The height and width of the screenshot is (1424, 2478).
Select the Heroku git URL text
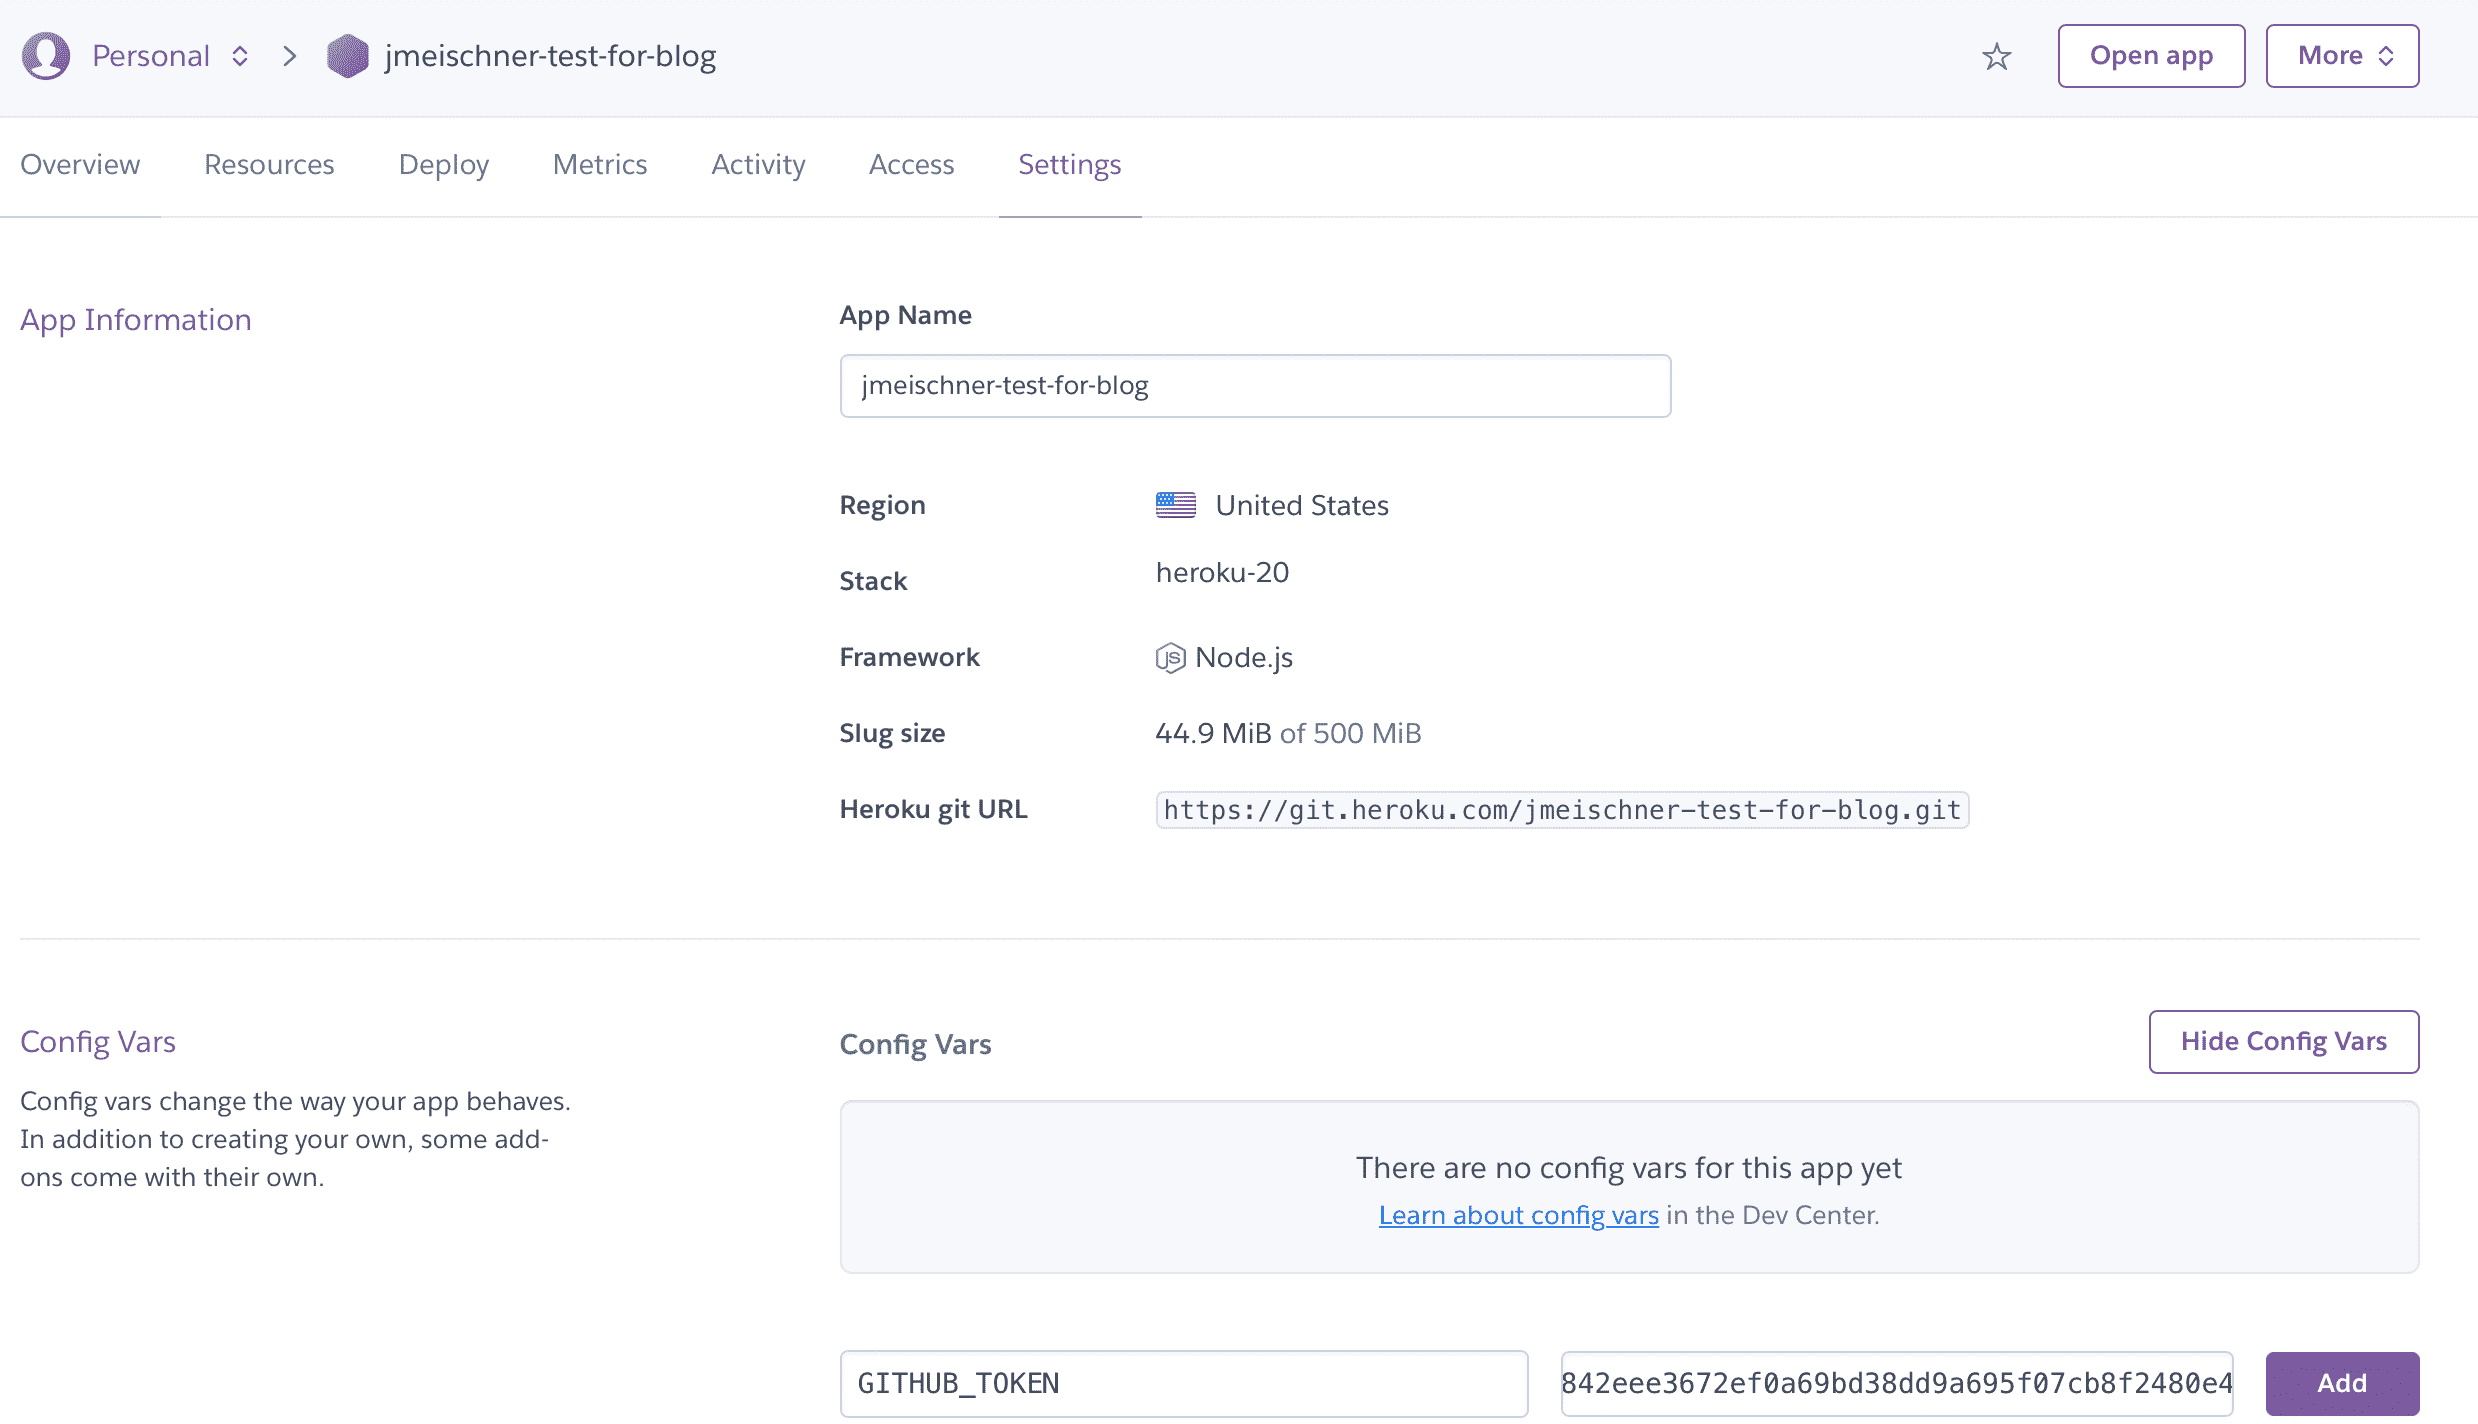point(1562,810)
